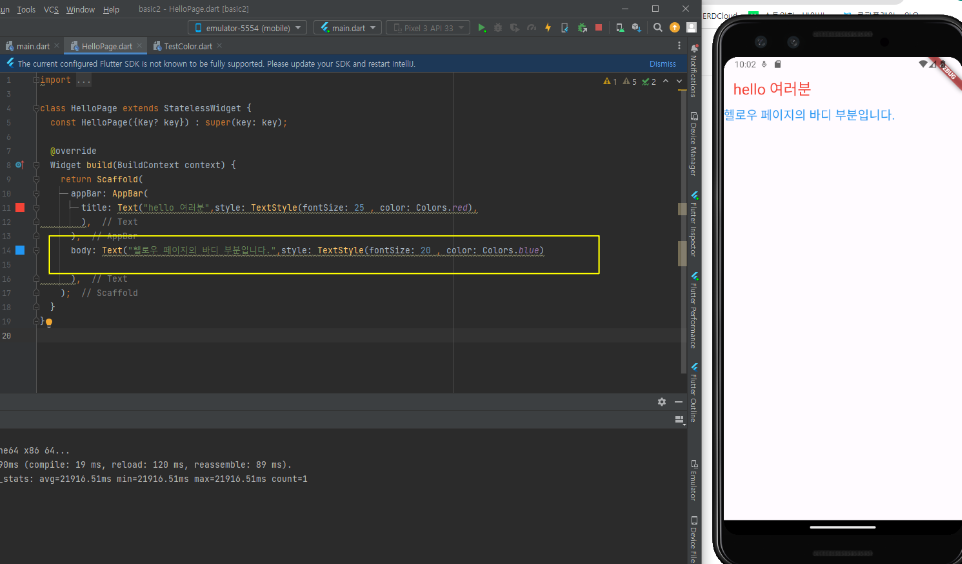Collapse the HelloPage class fold on line 4

point(36,109)
